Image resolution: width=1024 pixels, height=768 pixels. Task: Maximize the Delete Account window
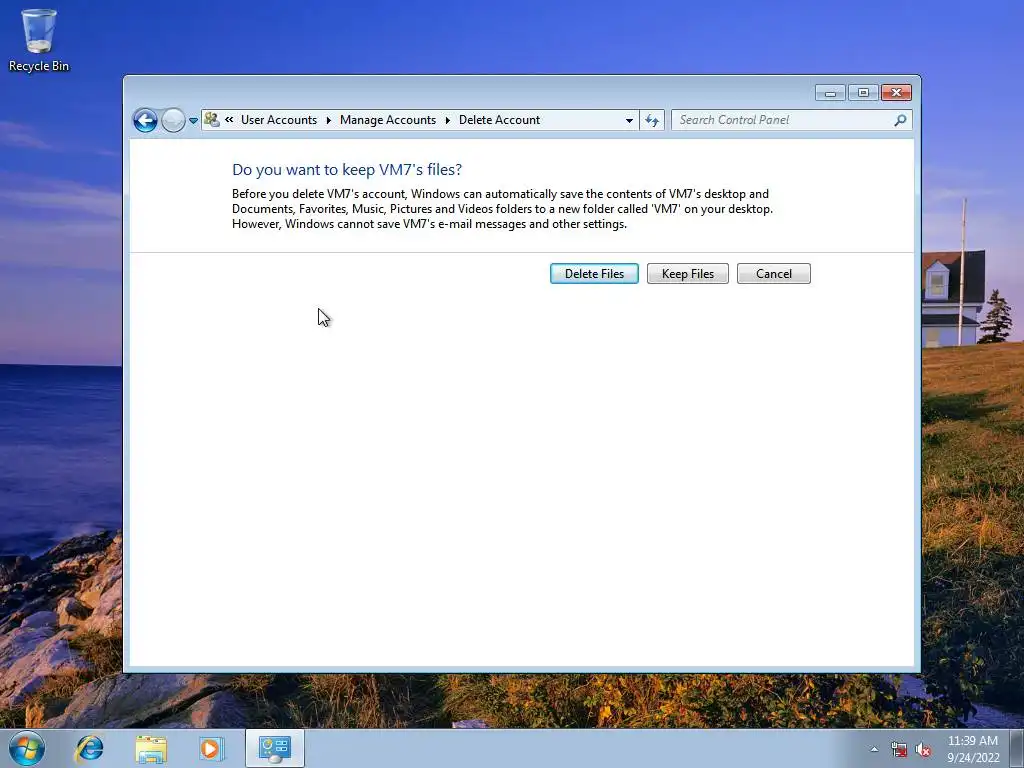click(863, 93)
